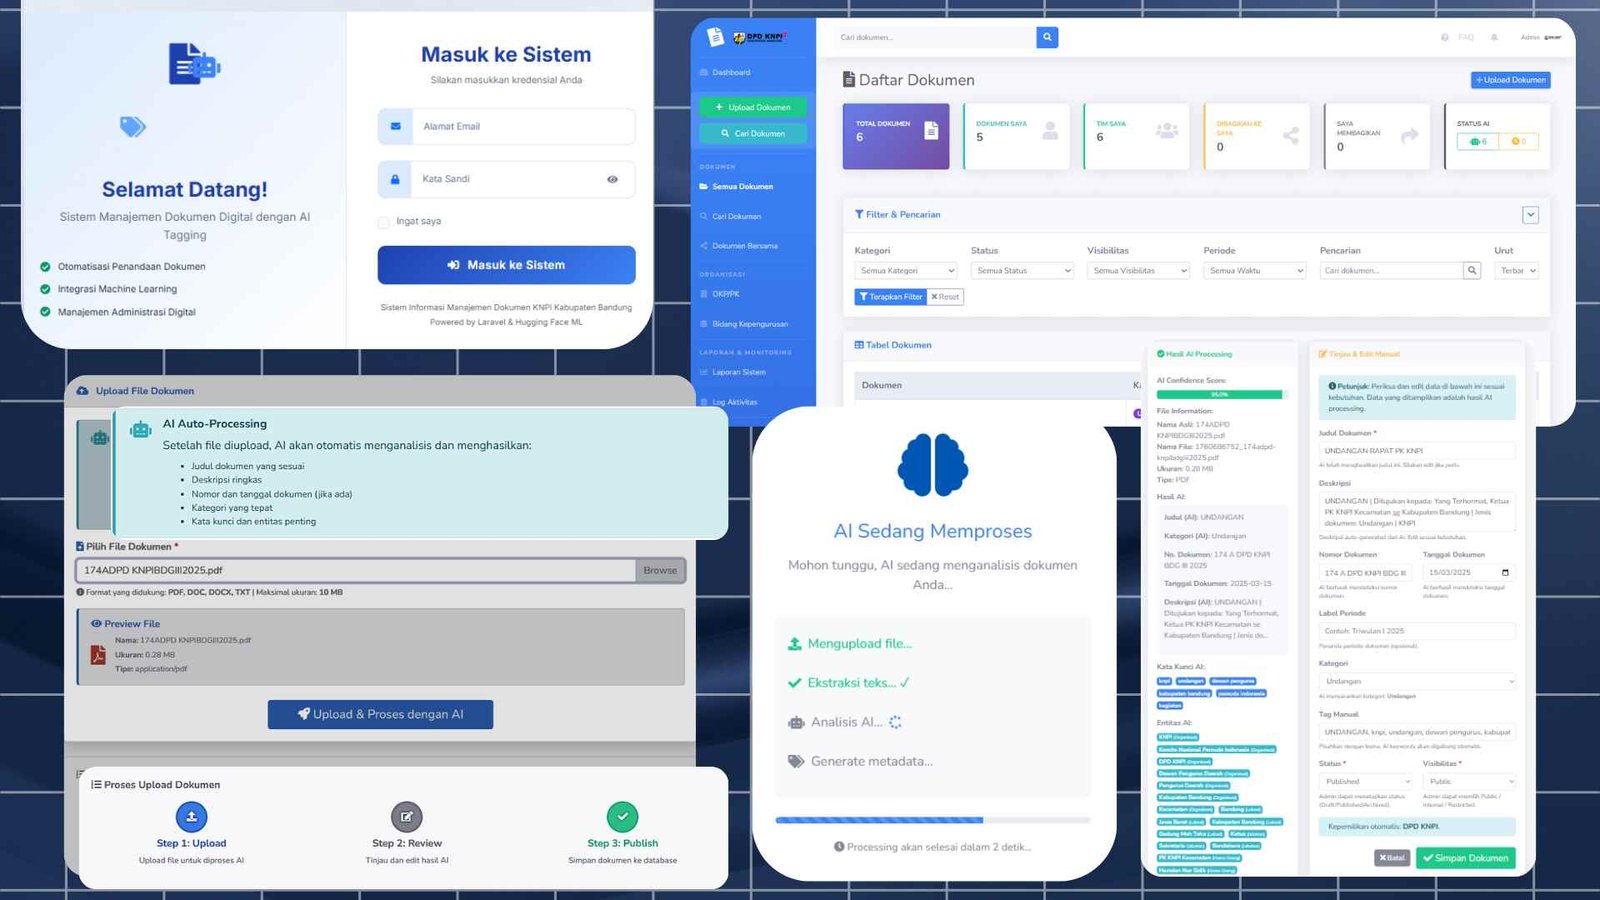Open the Semua Kategori dropdown
Screen dimensions: 1600x900
point(907,271)
